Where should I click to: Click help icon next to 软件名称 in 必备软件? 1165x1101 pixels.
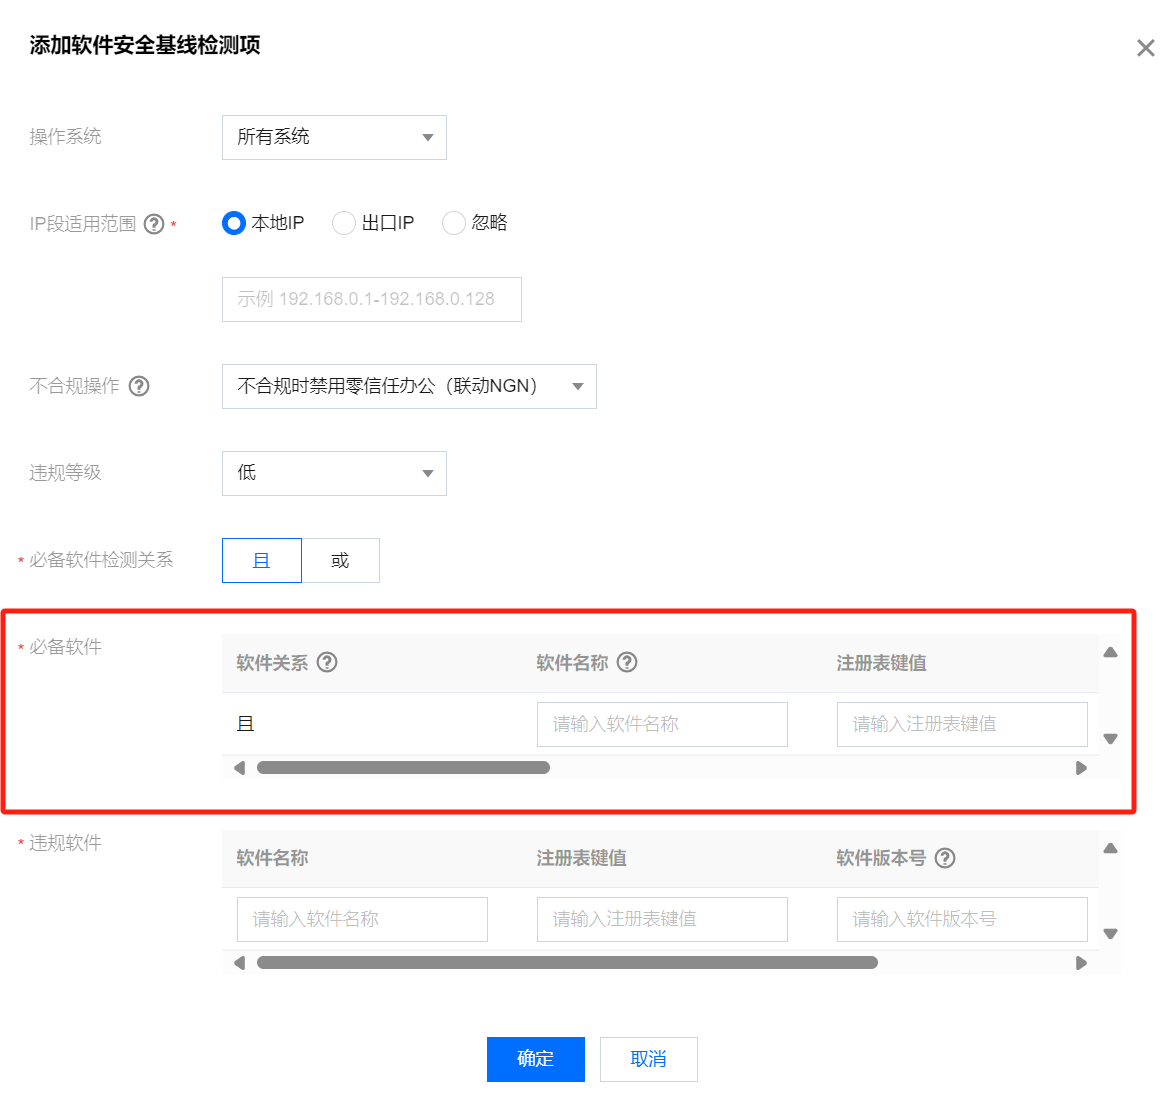click(x=627, y=662)
